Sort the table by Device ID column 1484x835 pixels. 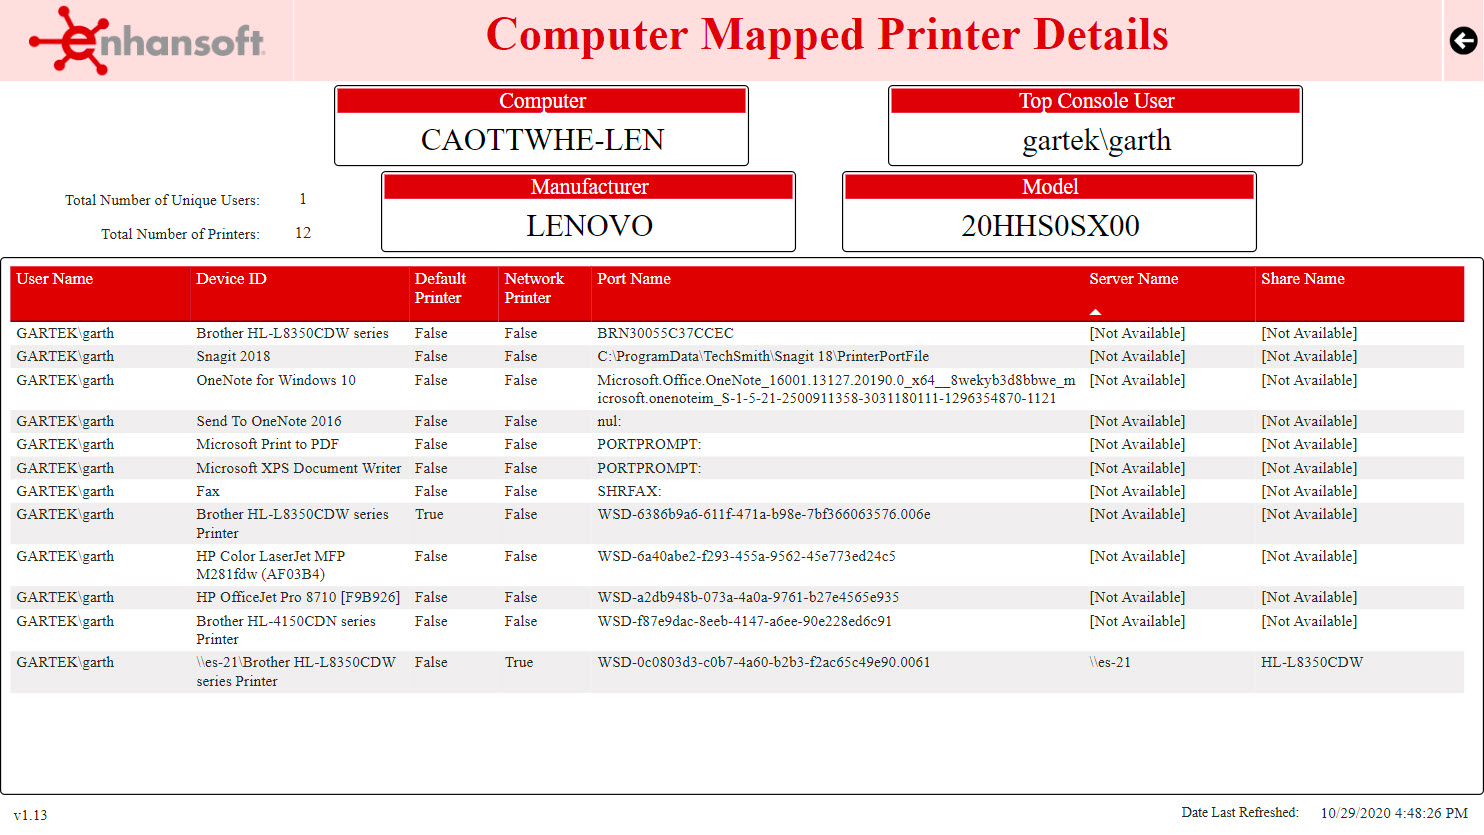(x=231, y=278)
